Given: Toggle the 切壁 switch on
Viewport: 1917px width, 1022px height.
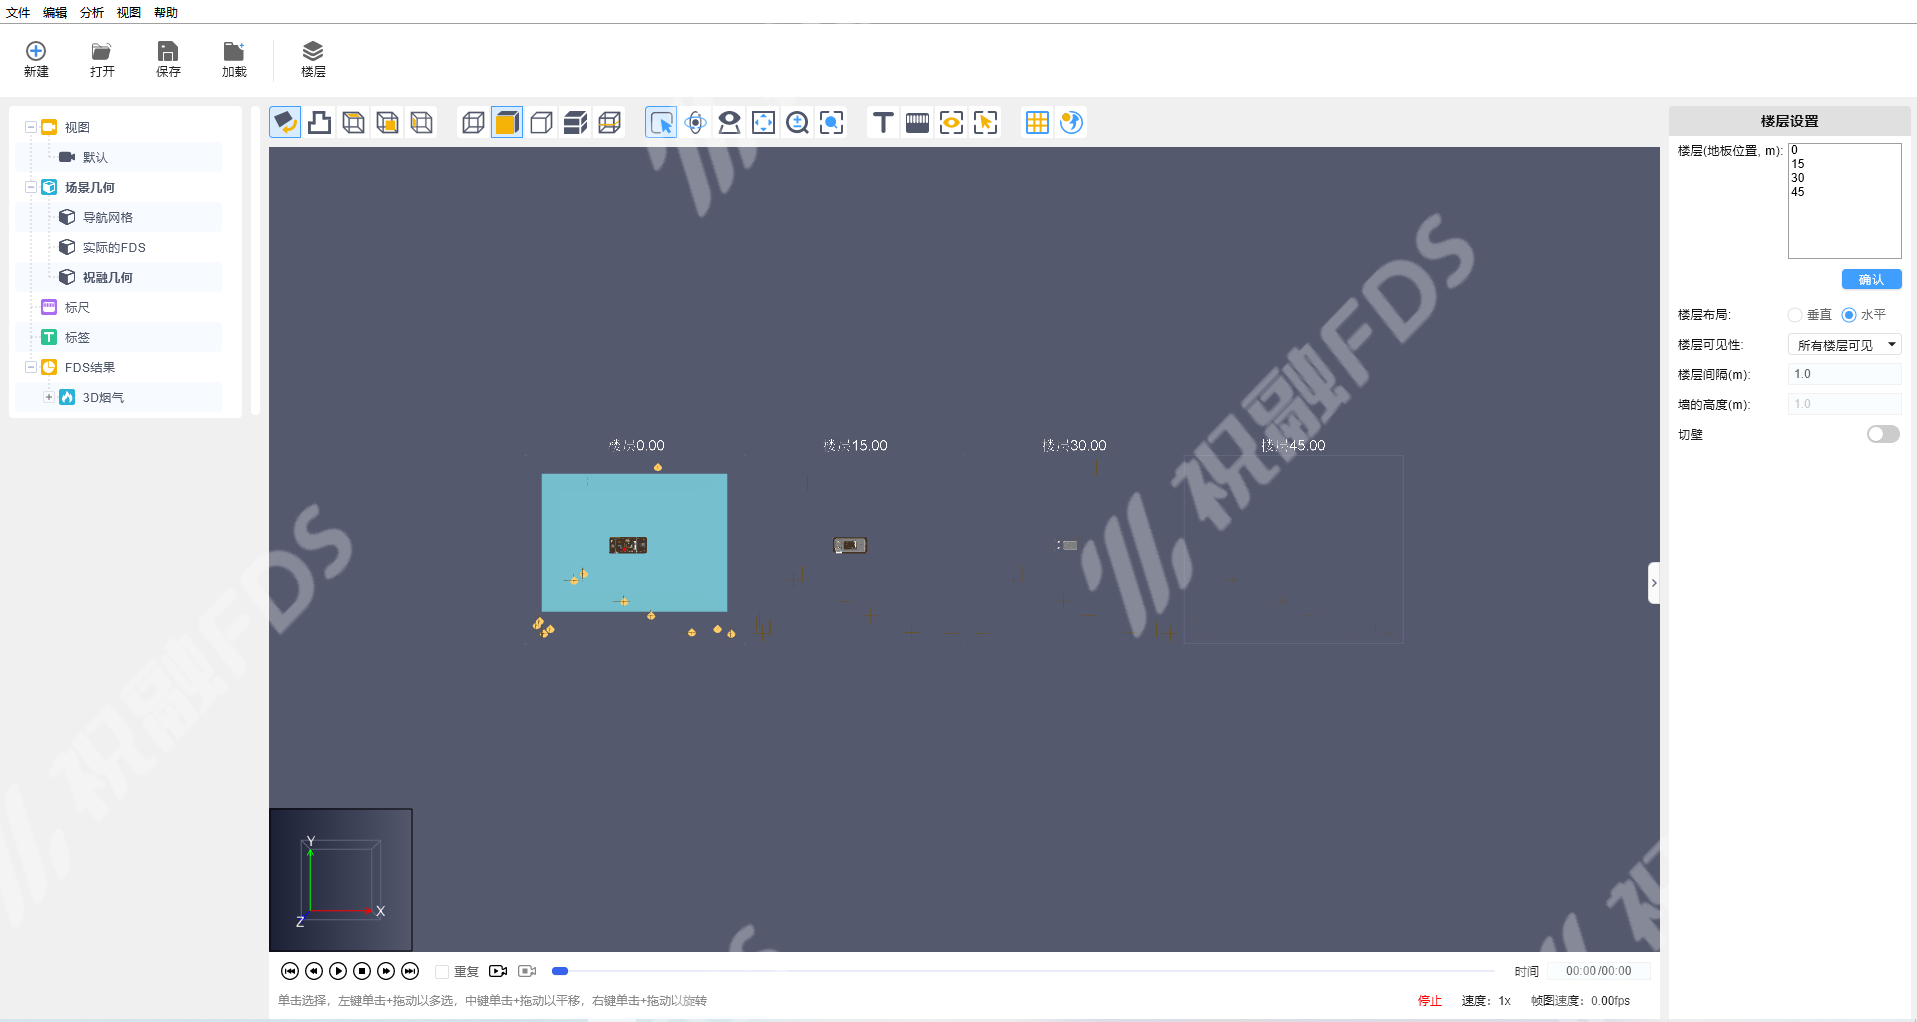Looking at the screenshot, I should tap(1882, 434).
